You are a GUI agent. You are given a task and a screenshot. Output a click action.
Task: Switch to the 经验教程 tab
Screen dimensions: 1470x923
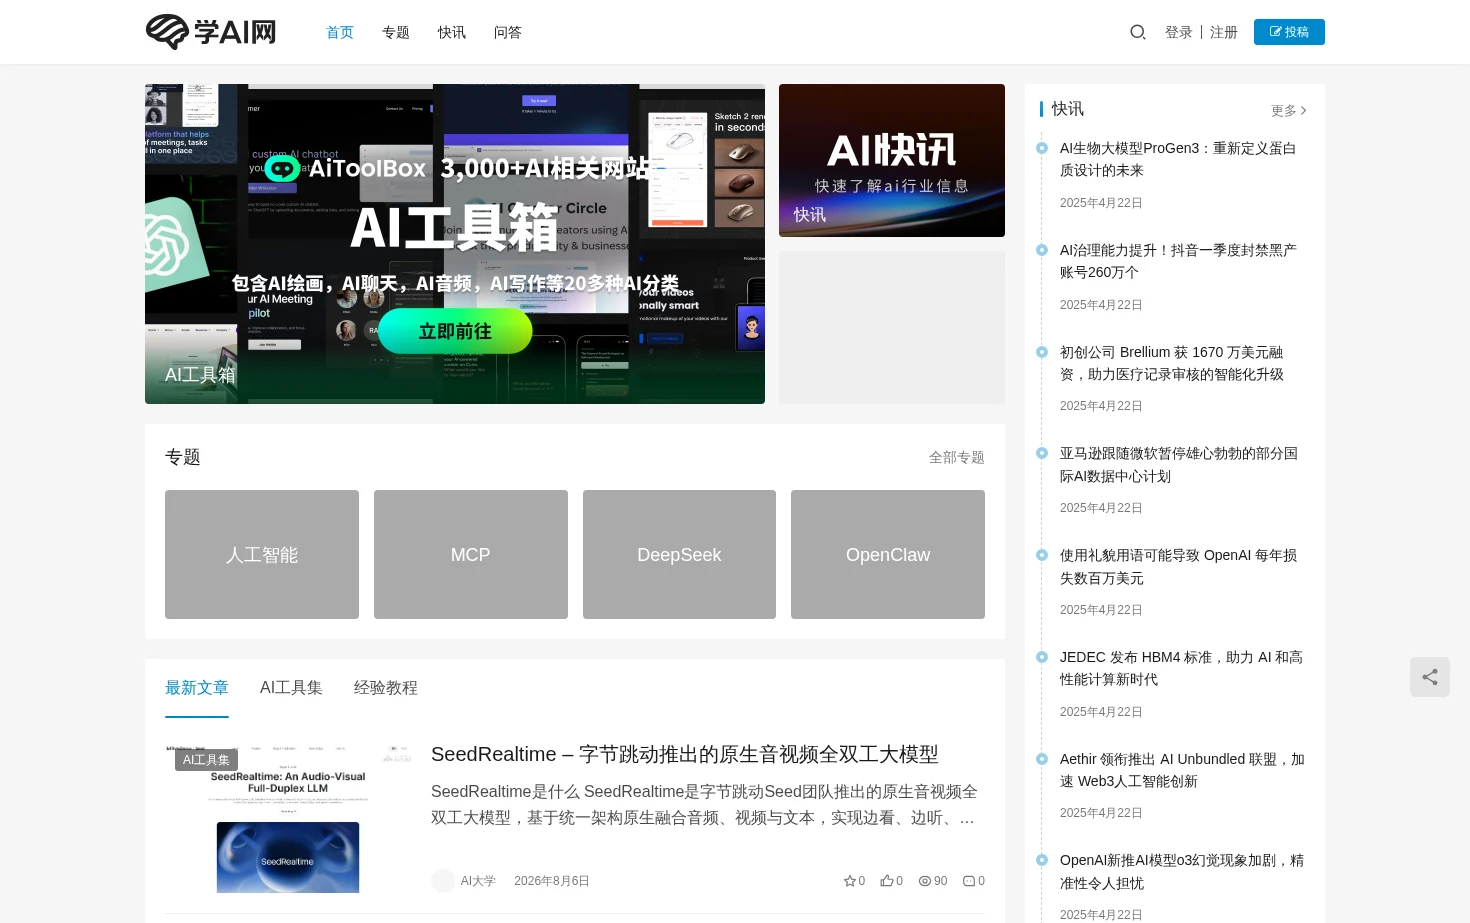pyautogui.click(x=386, y=688)
